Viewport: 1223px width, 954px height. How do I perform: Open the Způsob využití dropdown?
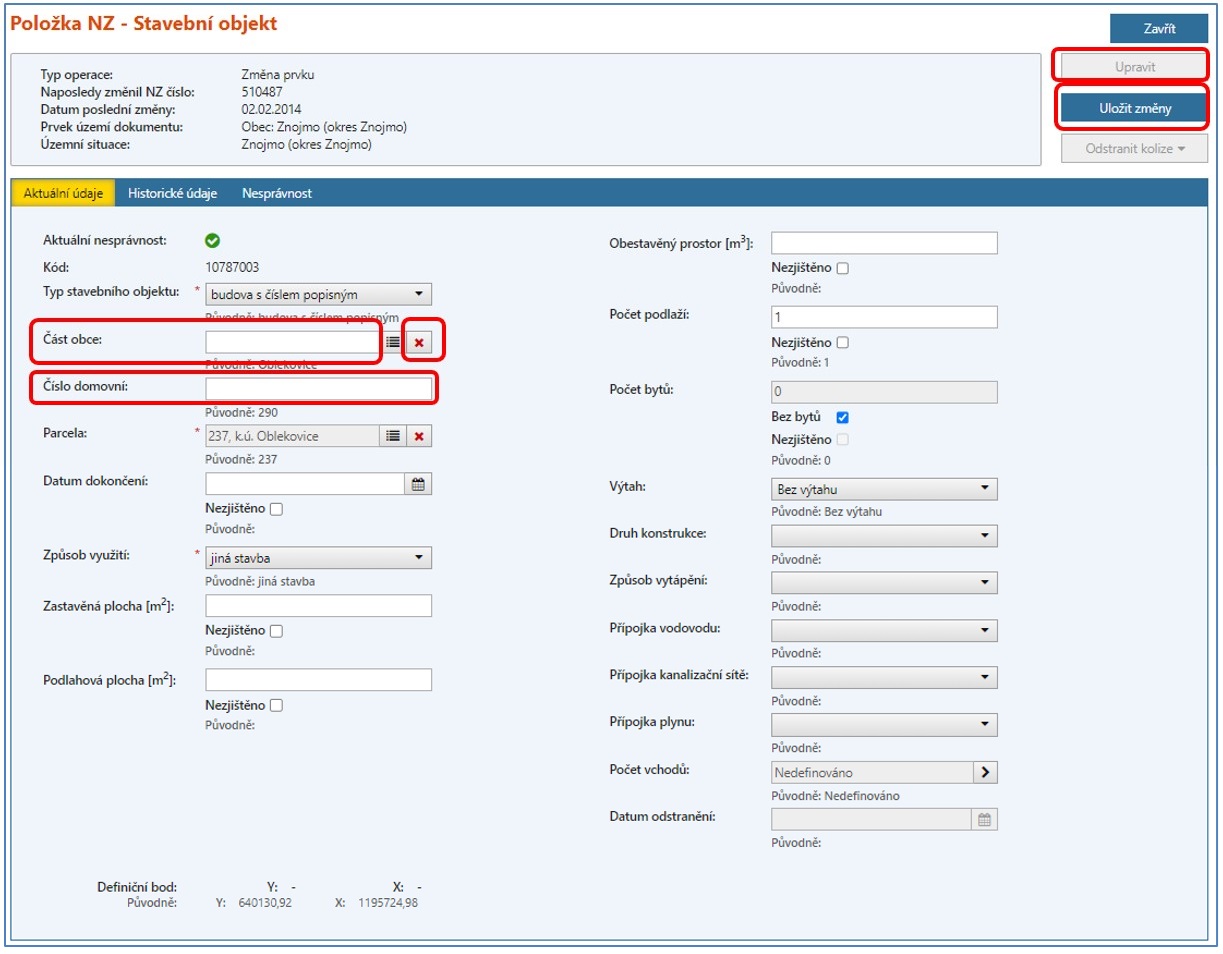(318, 558)
